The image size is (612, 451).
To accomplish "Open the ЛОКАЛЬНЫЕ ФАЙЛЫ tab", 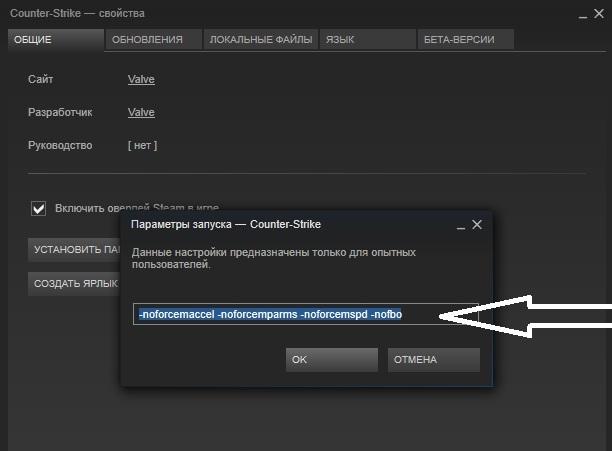I will point(260,39).
